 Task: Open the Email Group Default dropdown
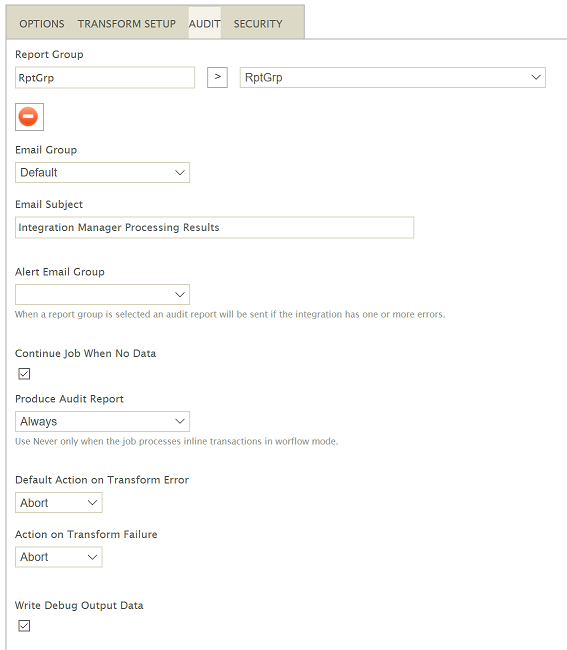click(102, 172)
